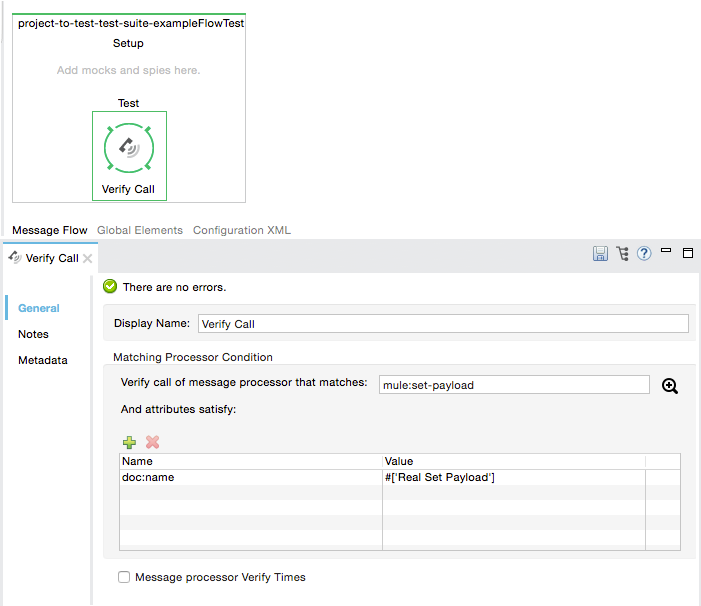Click the Value column header
The height and width of the screenshot is (606, 701).
514,461
